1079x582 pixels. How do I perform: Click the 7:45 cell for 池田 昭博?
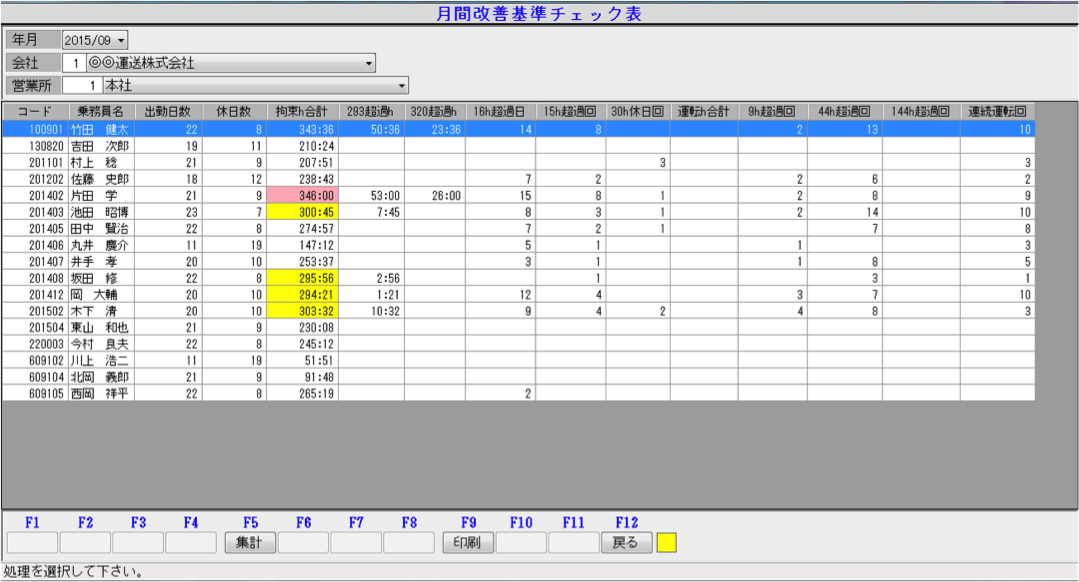pyautogui.click(x=371, y=212)
